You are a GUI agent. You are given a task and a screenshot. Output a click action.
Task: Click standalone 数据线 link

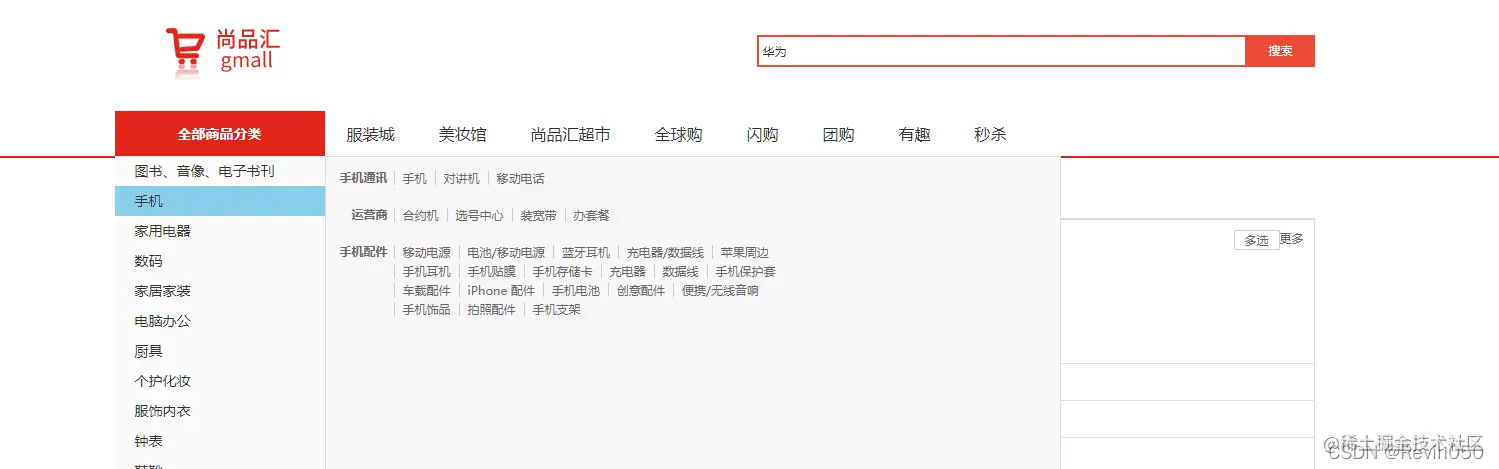coord(681,271)
